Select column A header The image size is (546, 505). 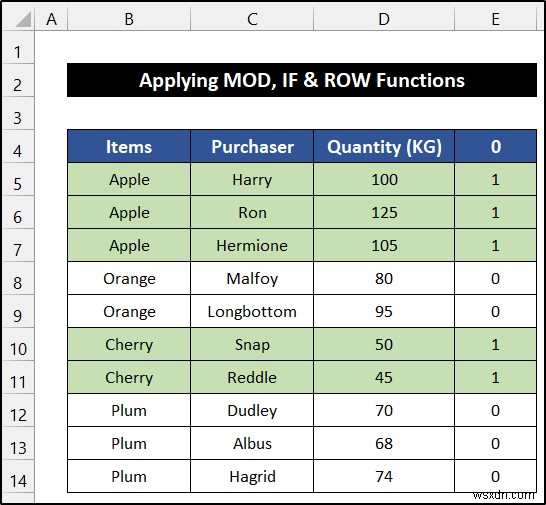pyautogui.click(x=51, y=19)
